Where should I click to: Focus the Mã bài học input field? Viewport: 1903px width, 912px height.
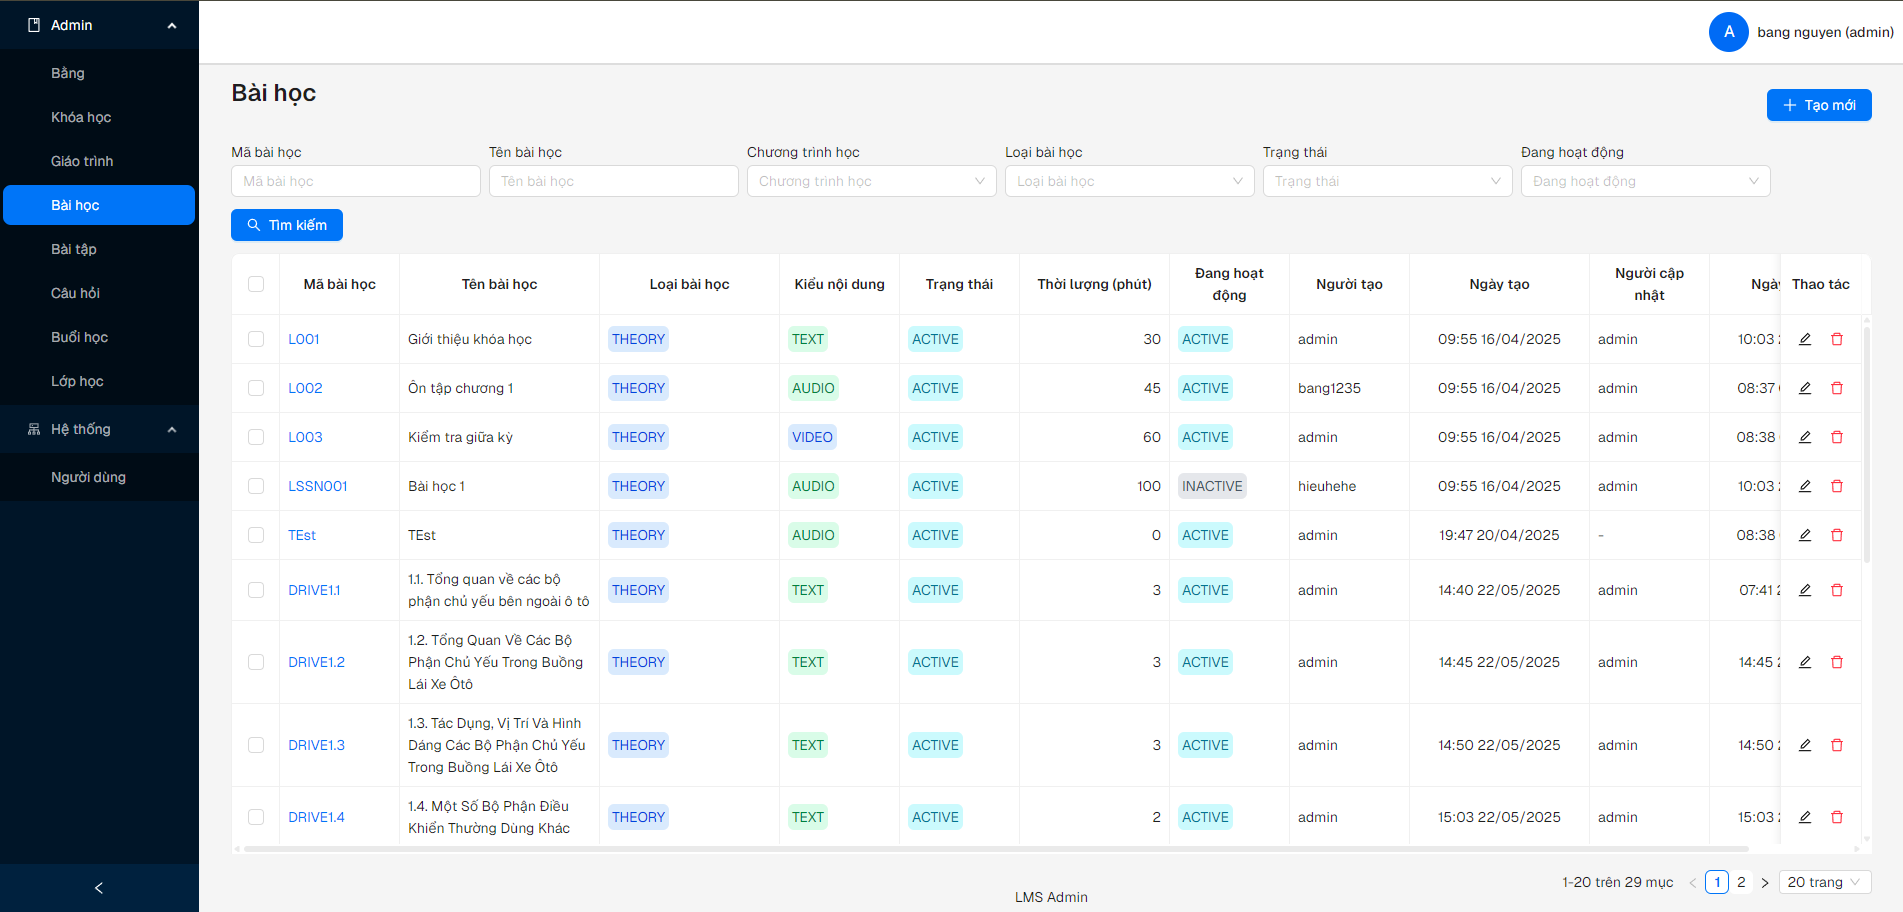coord(355,181)
